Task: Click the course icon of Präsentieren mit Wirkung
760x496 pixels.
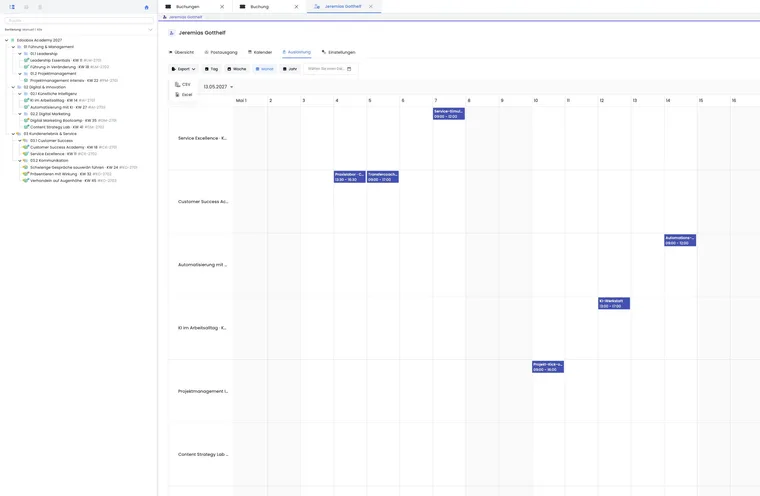Action: tap(26, 174)
